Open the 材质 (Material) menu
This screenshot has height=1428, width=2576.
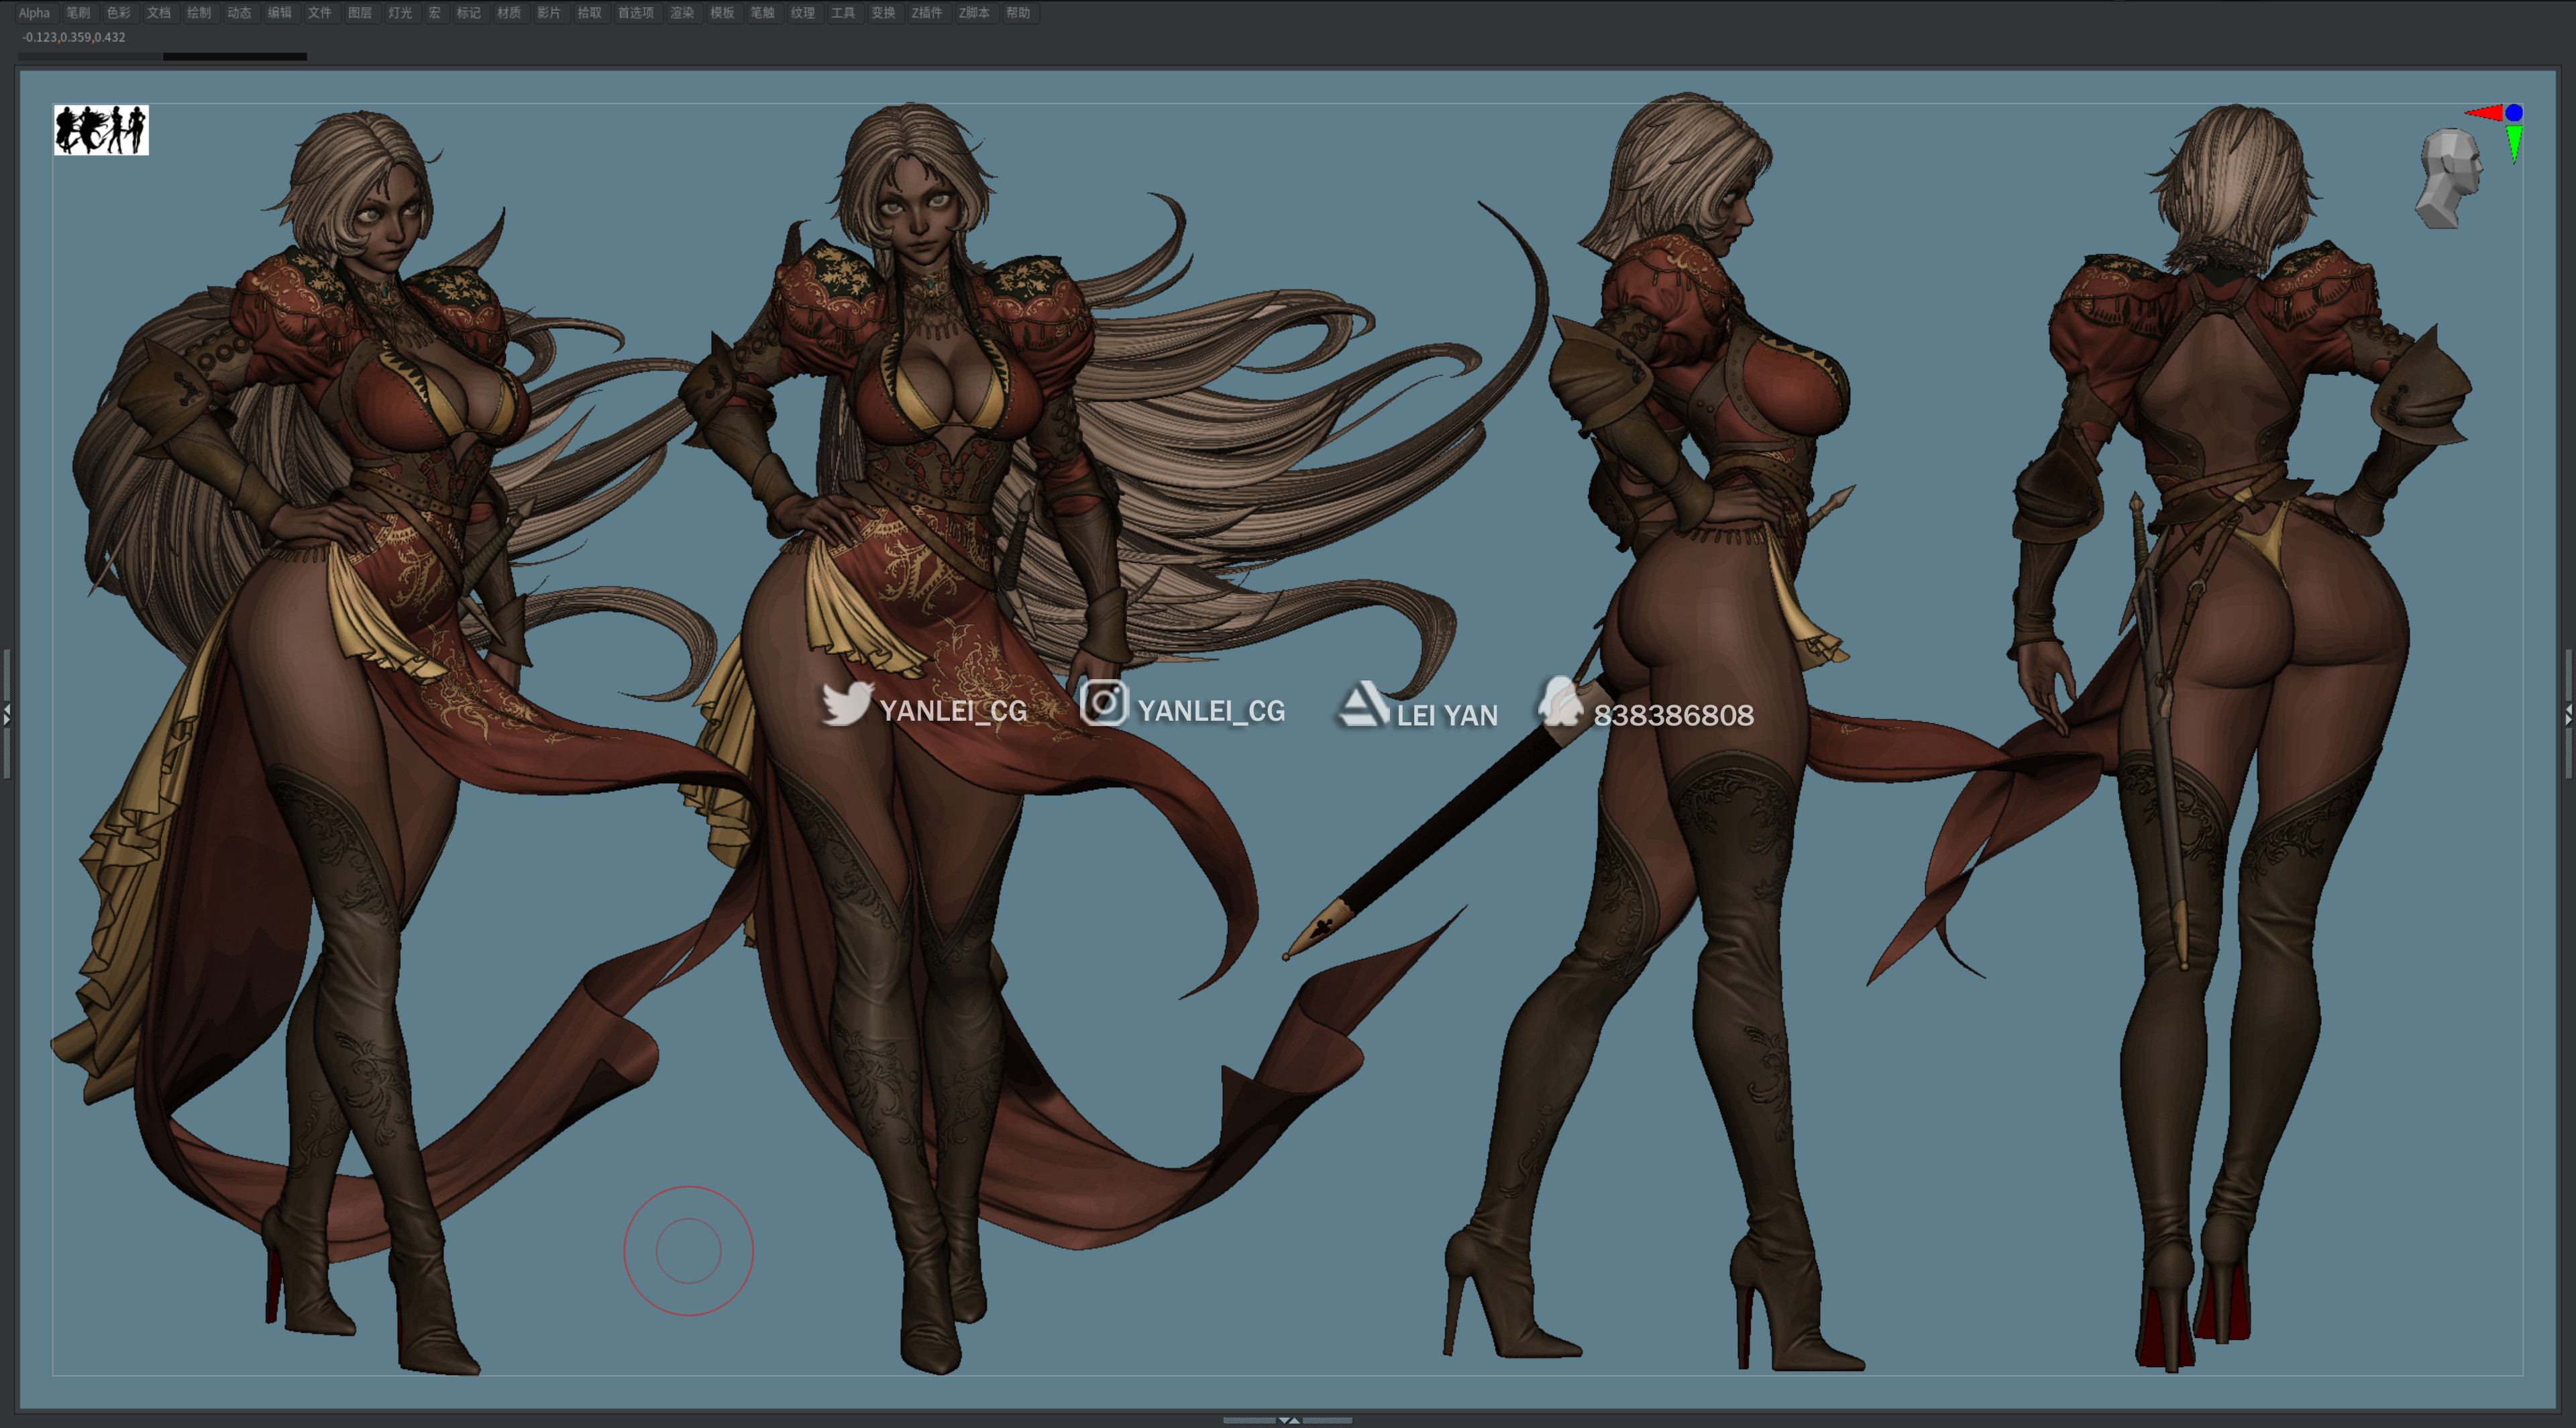click(x=508, y=13)
